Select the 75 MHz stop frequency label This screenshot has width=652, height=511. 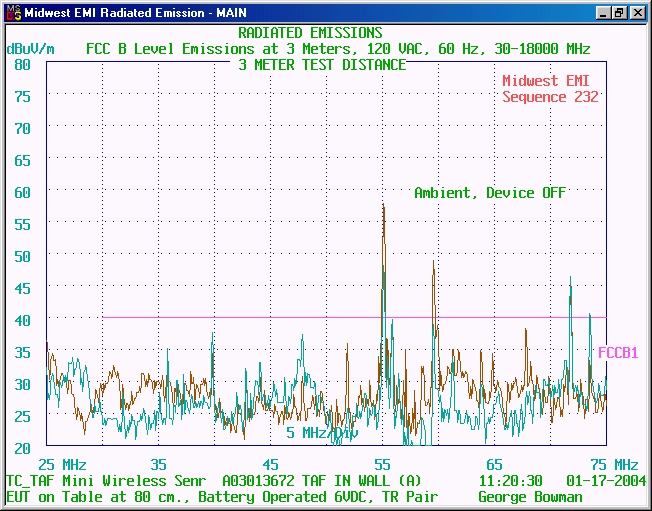(x=613, y=465)
